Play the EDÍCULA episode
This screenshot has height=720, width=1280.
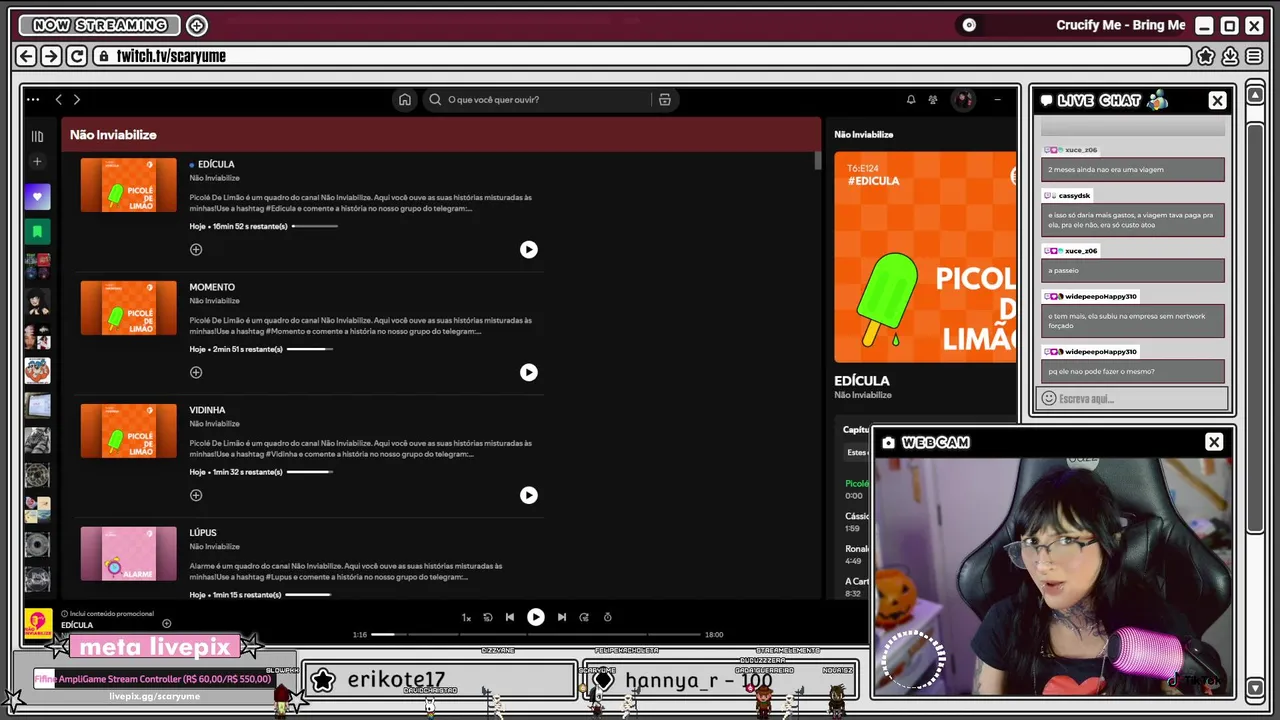click(x=528, y=250)
